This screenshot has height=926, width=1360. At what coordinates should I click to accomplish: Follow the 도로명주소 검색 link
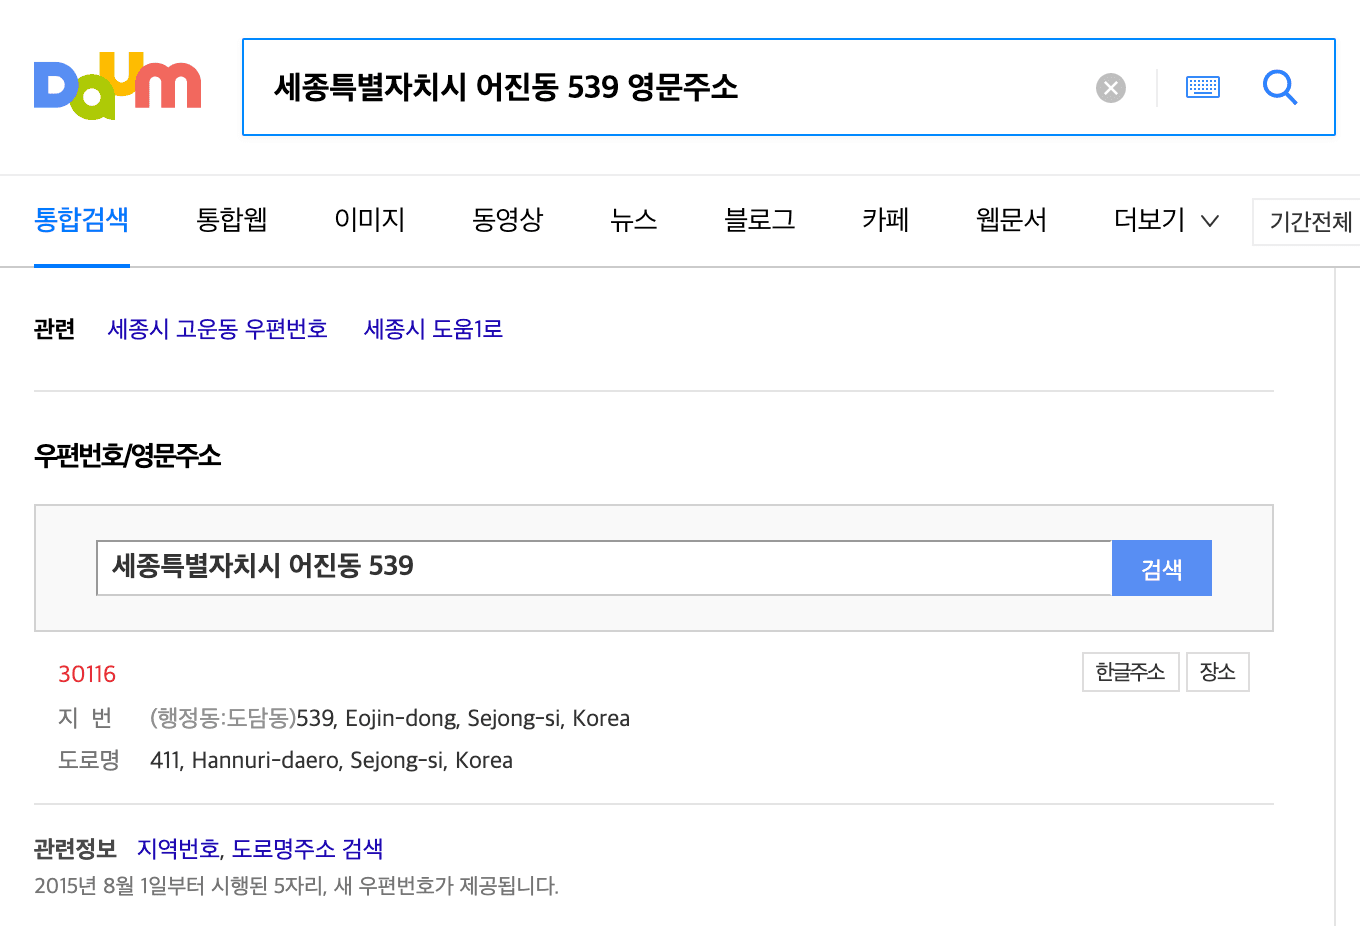[x=307, y=847]
